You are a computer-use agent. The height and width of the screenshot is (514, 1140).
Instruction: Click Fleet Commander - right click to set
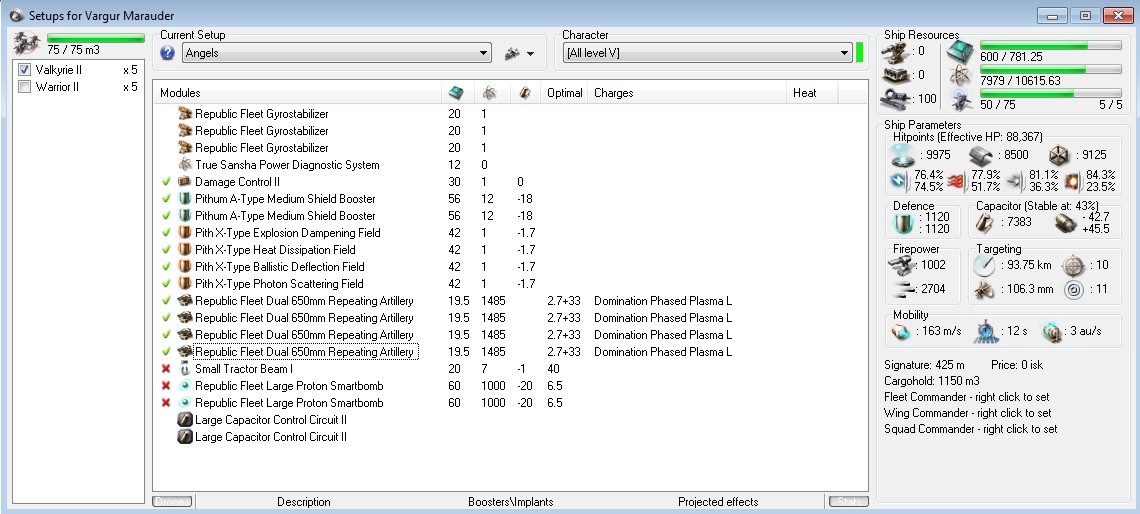pyautogui.click(x=966, y=397)
